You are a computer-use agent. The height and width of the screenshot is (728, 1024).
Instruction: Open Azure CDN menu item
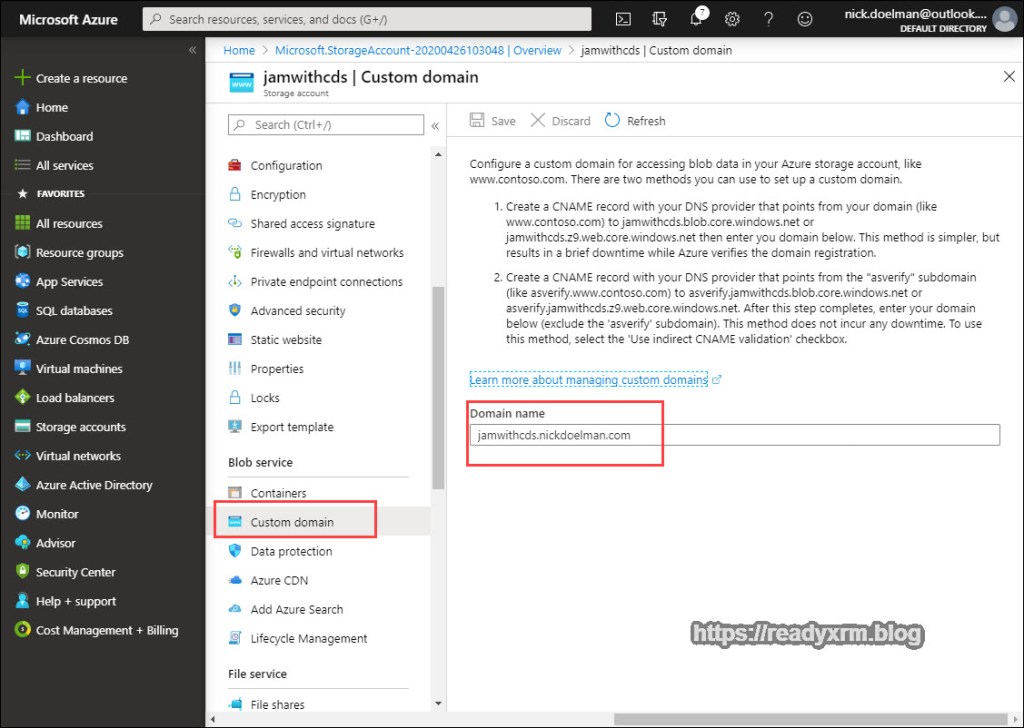coord(279,580)
